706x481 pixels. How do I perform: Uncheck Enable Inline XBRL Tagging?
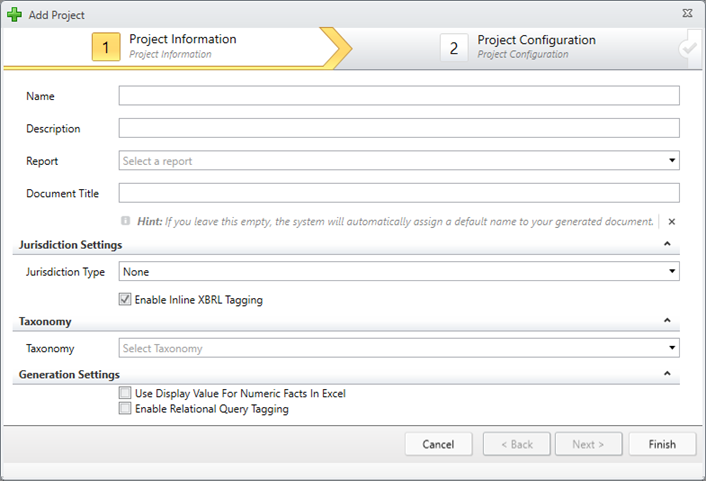(x=125, y=299)
